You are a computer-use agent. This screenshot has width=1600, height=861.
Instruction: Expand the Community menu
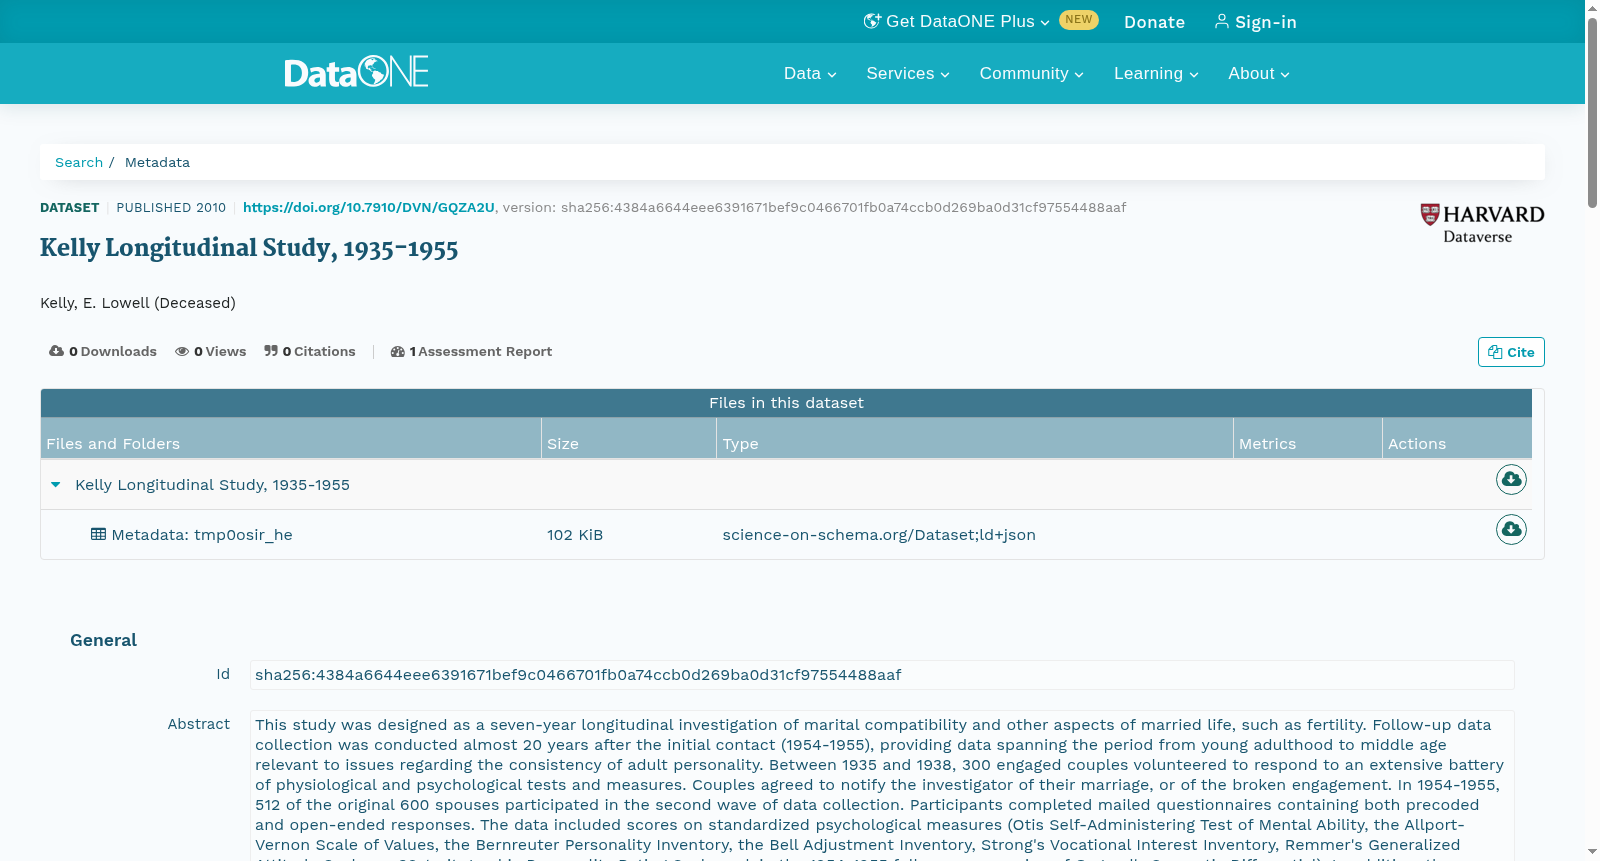[1031, 73]
